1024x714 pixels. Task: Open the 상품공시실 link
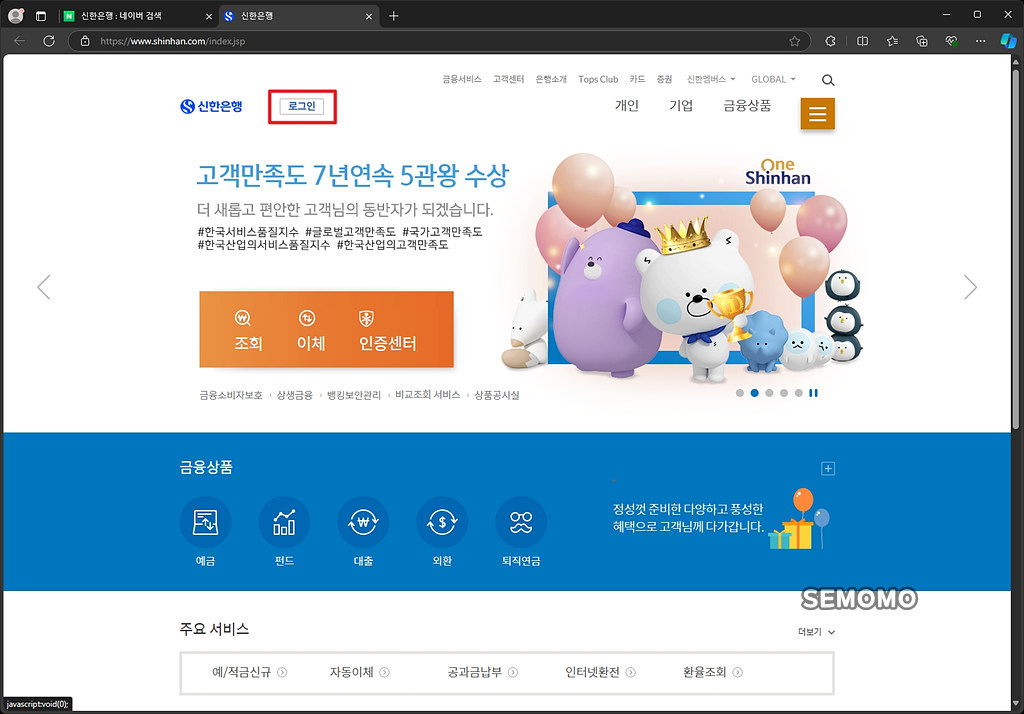pos(497,395)
